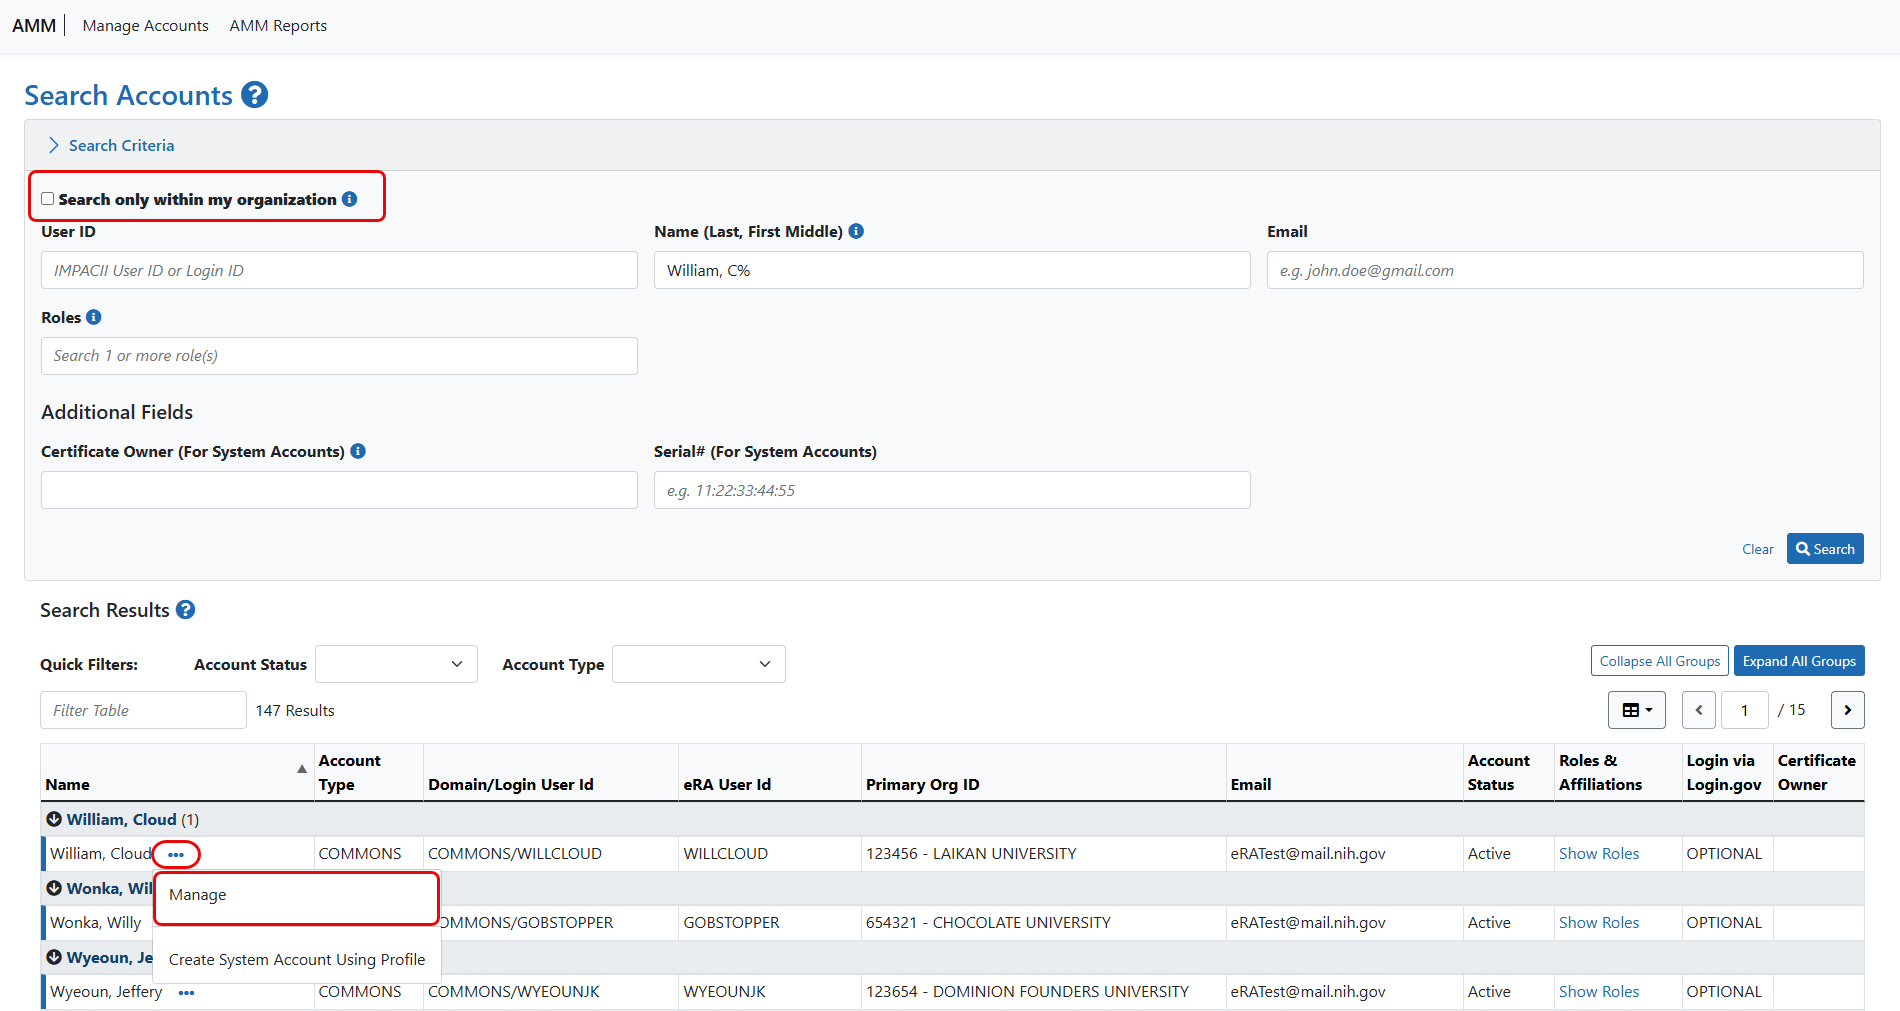This screenshot has height=1011, width=1900.
Task: Open table column chooser dropdown
Action: 1636,710
